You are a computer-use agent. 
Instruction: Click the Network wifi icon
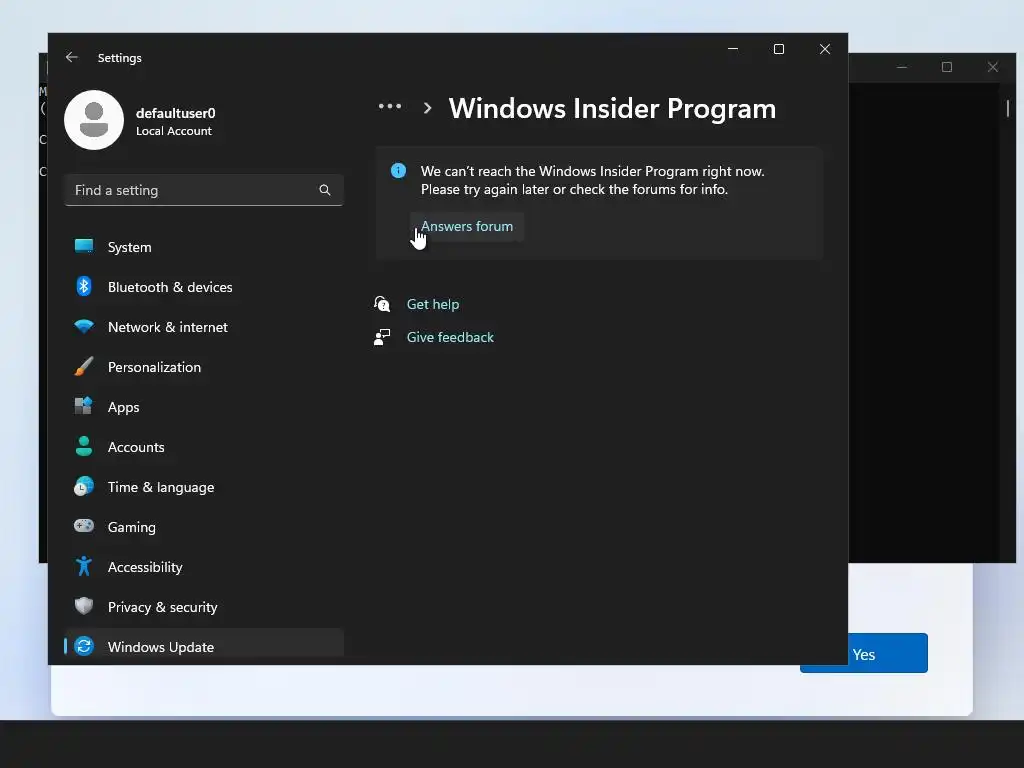84,326
